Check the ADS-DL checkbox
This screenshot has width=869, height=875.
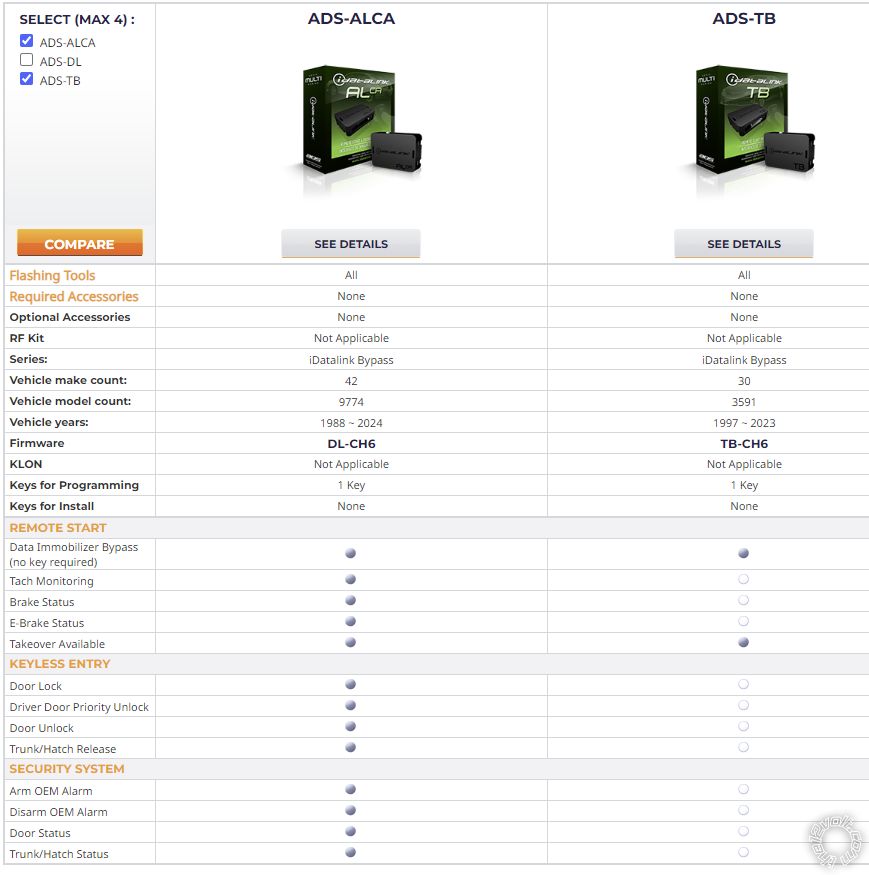pos(26,60)
